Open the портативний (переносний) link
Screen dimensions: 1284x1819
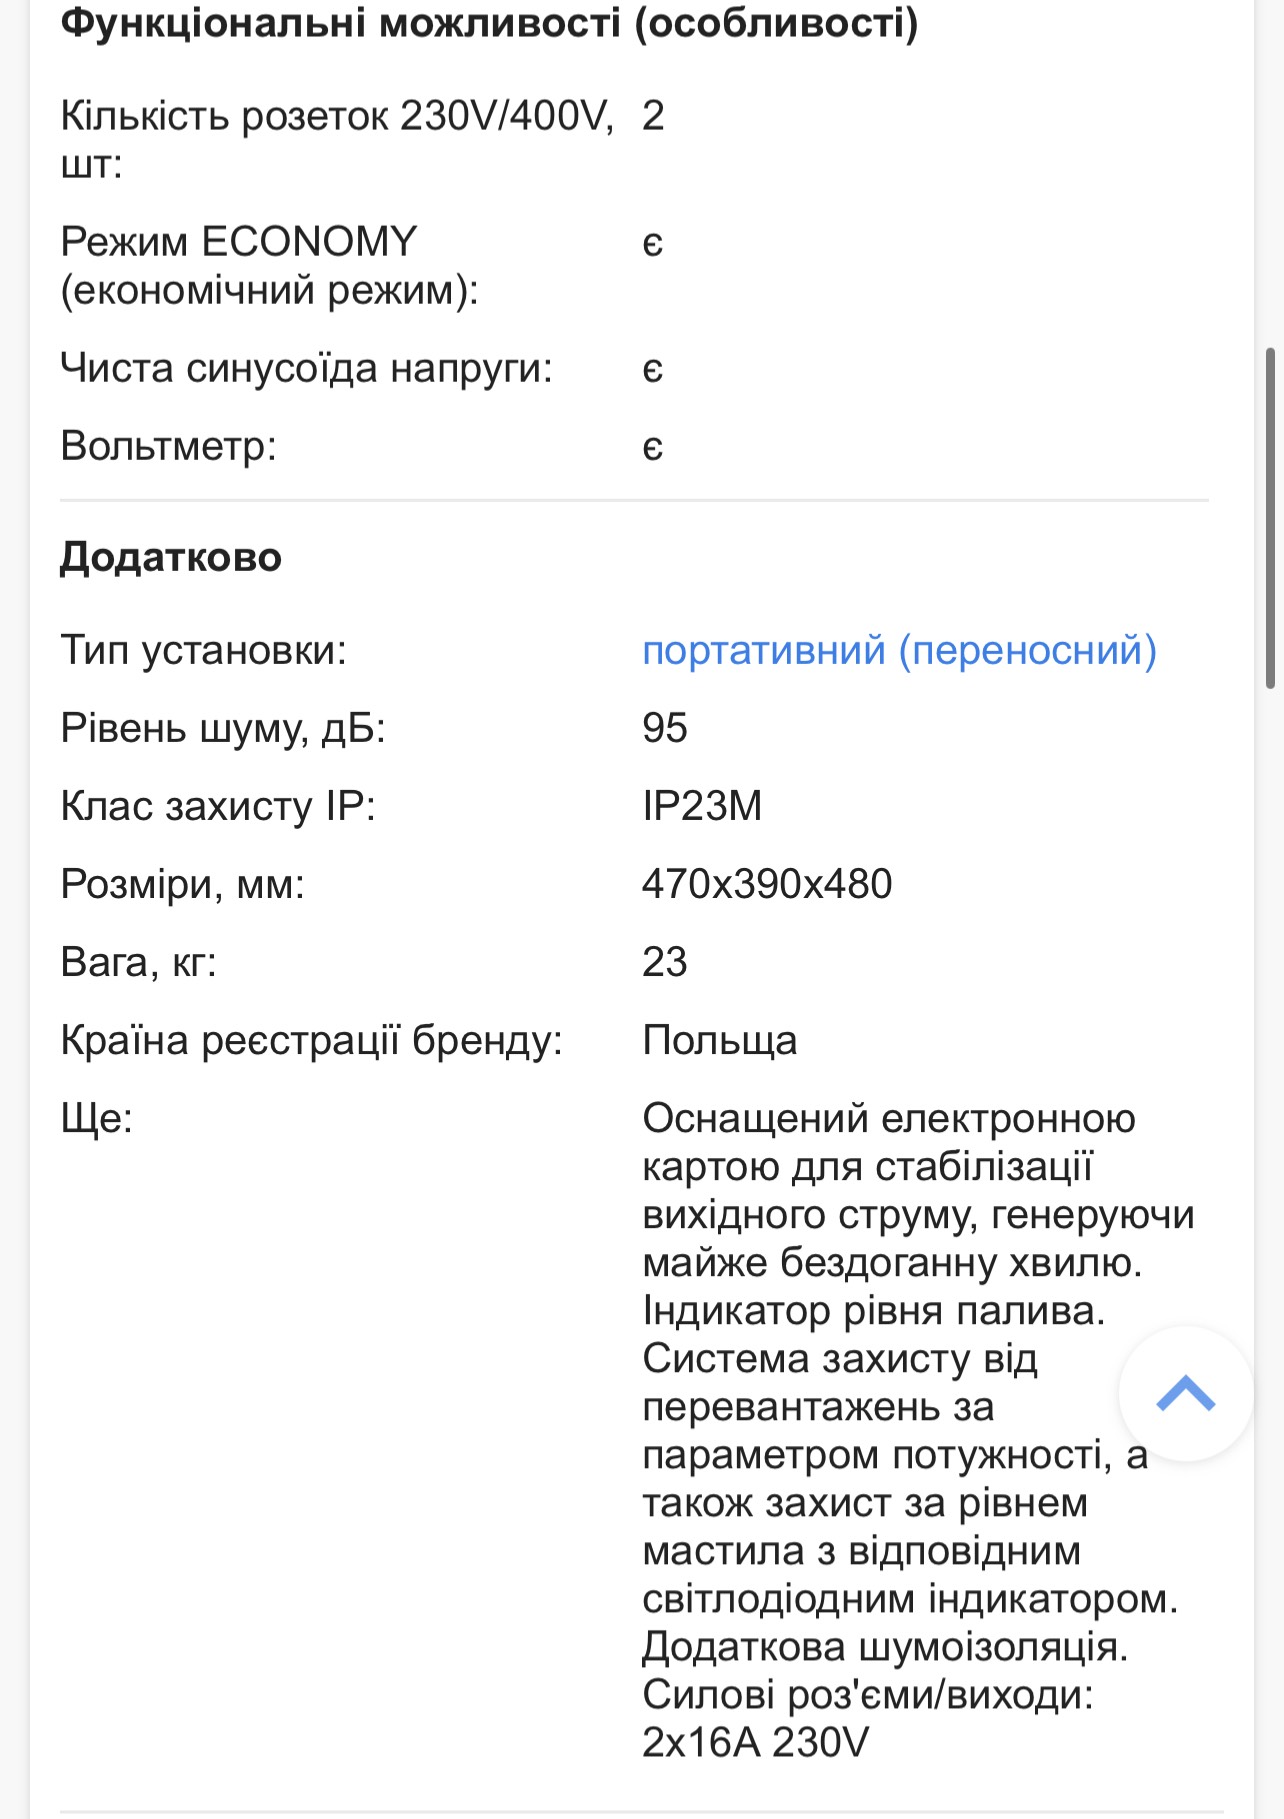click(x=899, y=651)
